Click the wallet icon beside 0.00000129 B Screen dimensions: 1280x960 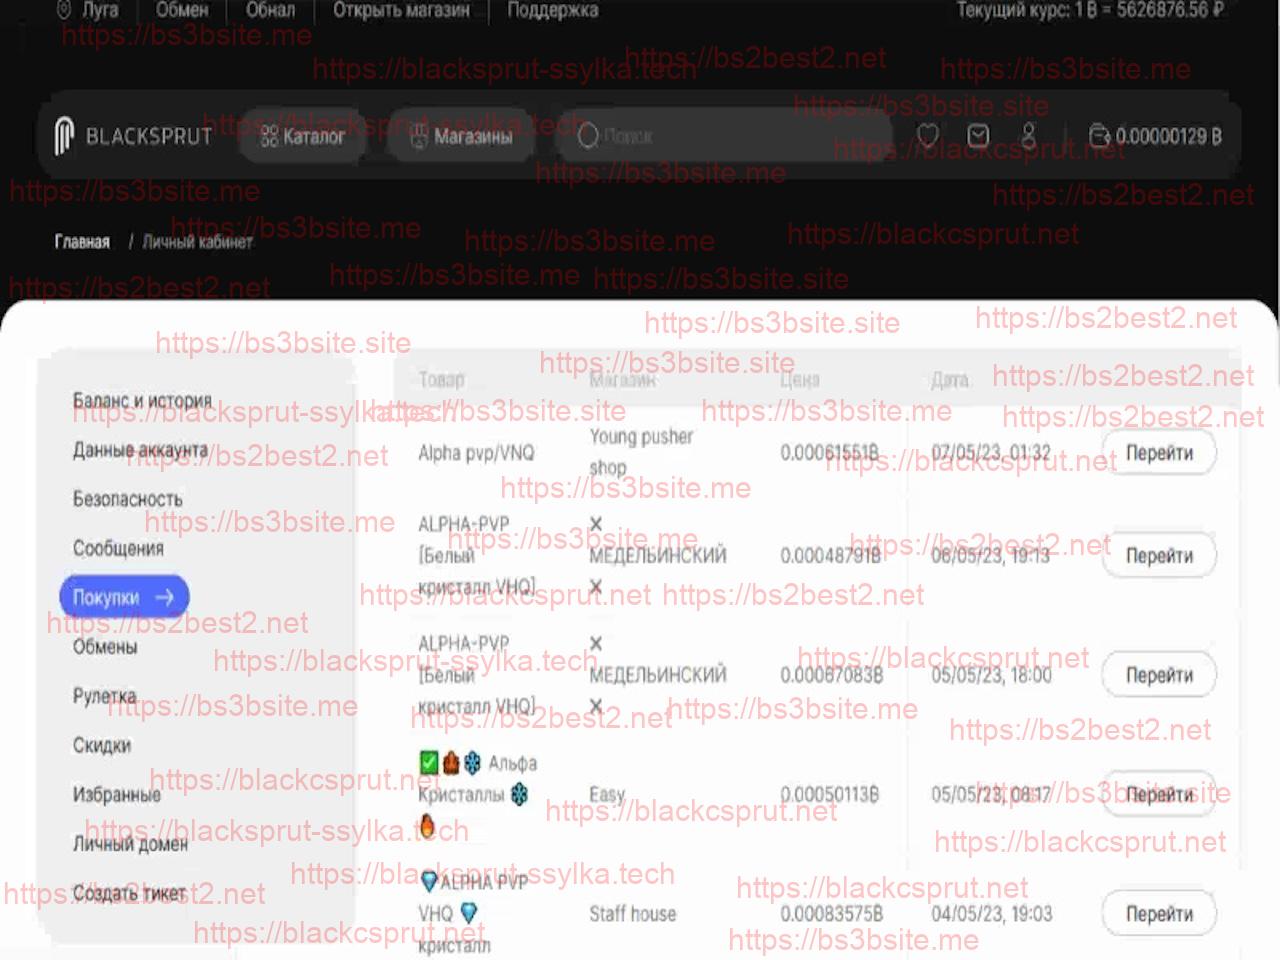1099,135
